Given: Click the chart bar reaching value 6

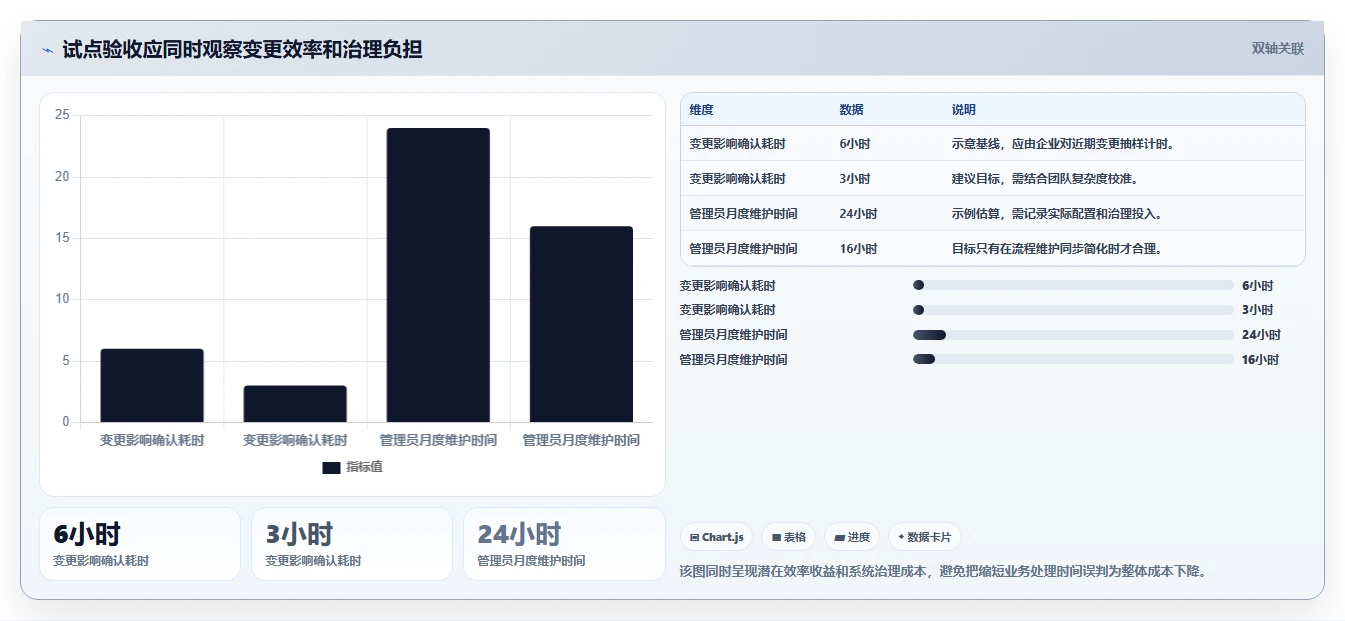Looking at the screenshot, I should (152, 385).
